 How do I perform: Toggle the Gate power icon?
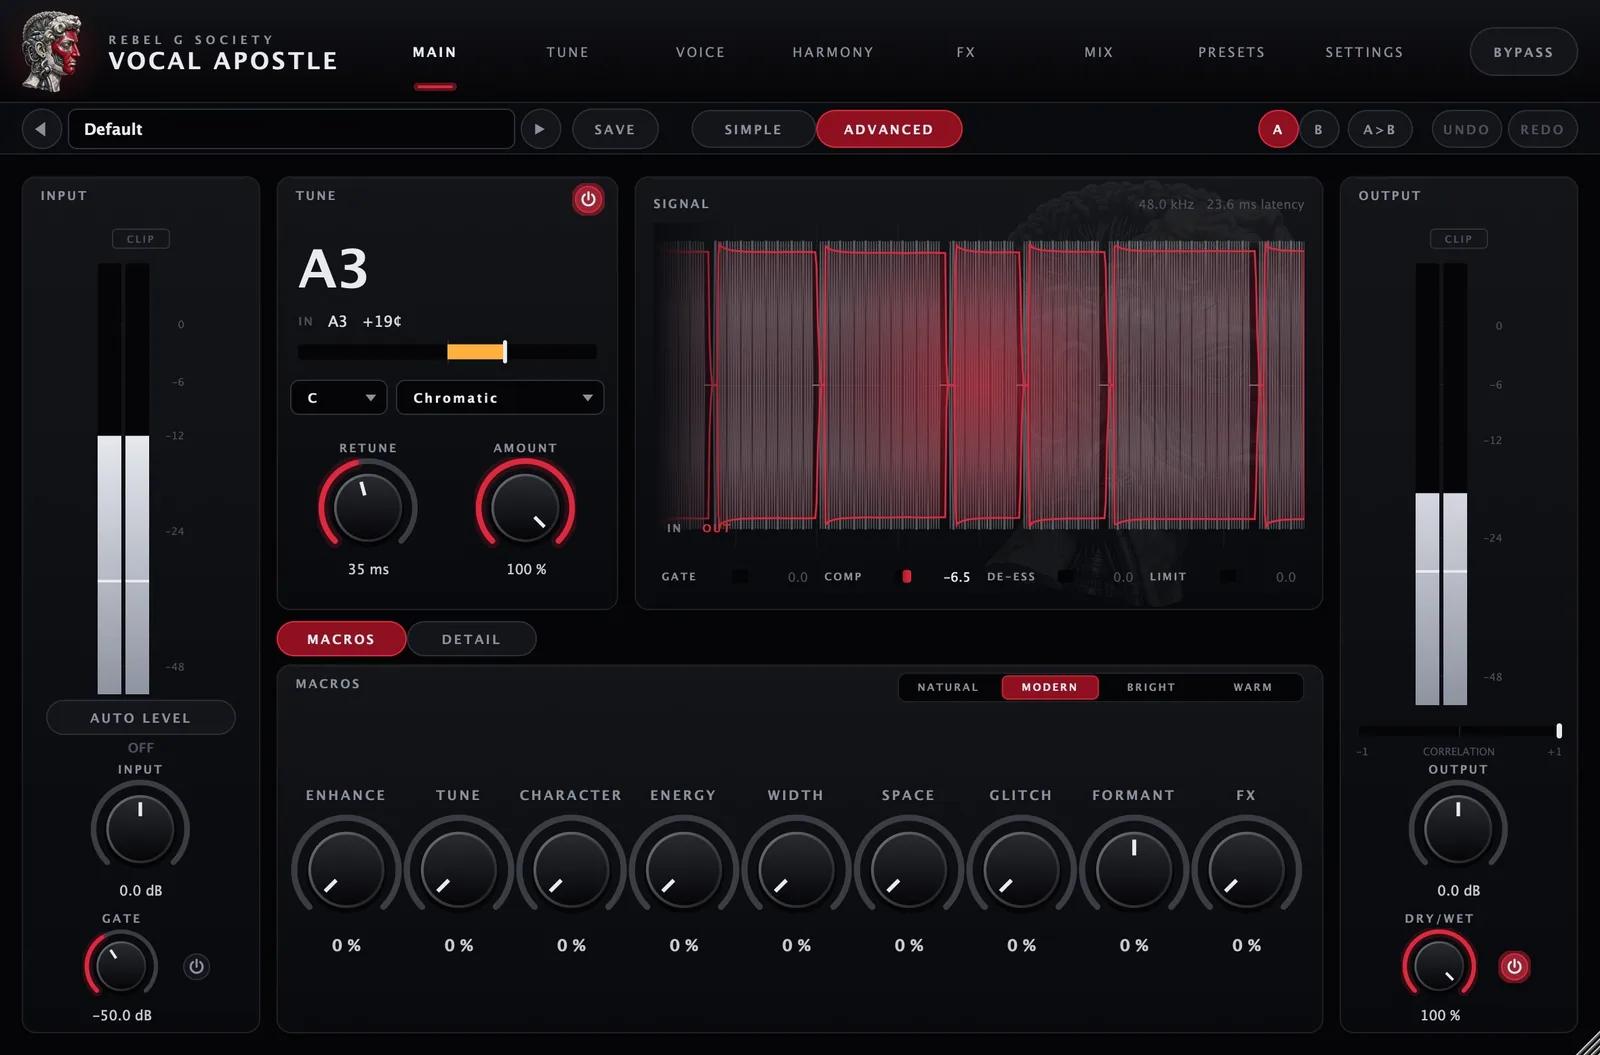point(197,966)
